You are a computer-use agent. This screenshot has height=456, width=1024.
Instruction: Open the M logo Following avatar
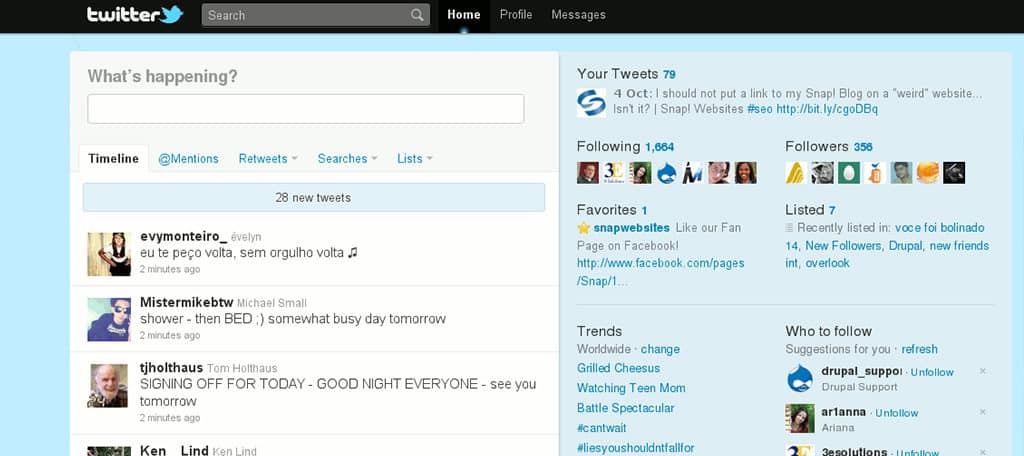(693, 172)
